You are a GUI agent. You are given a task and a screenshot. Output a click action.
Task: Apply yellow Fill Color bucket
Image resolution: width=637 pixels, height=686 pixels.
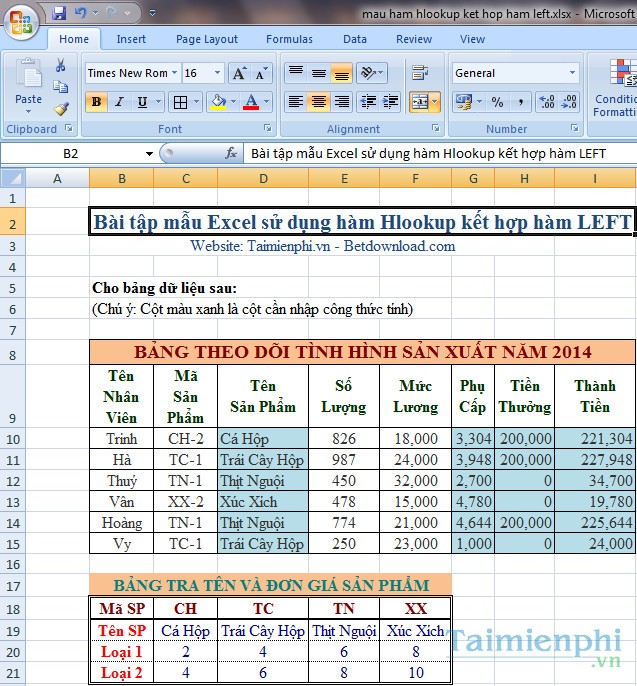coord(218,102)
